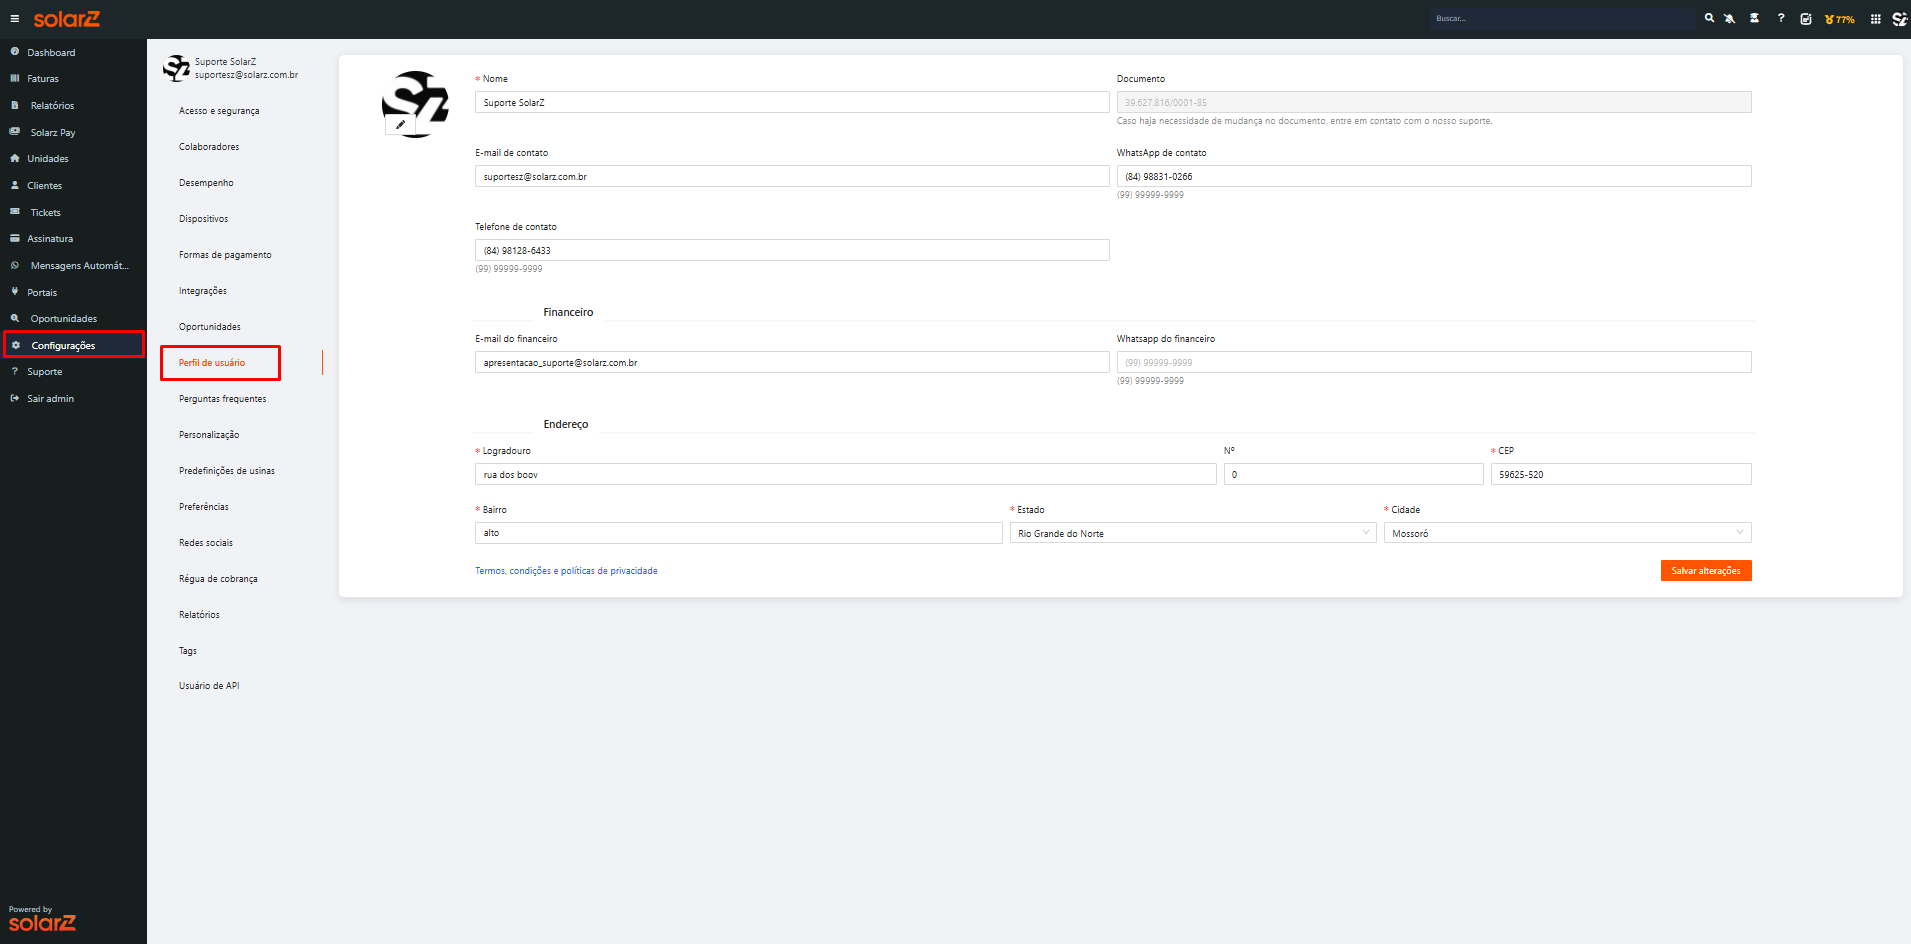1911x944 pixels.
Task: Open Unidades from the left sidebar
Action: (x=47, y=159)
